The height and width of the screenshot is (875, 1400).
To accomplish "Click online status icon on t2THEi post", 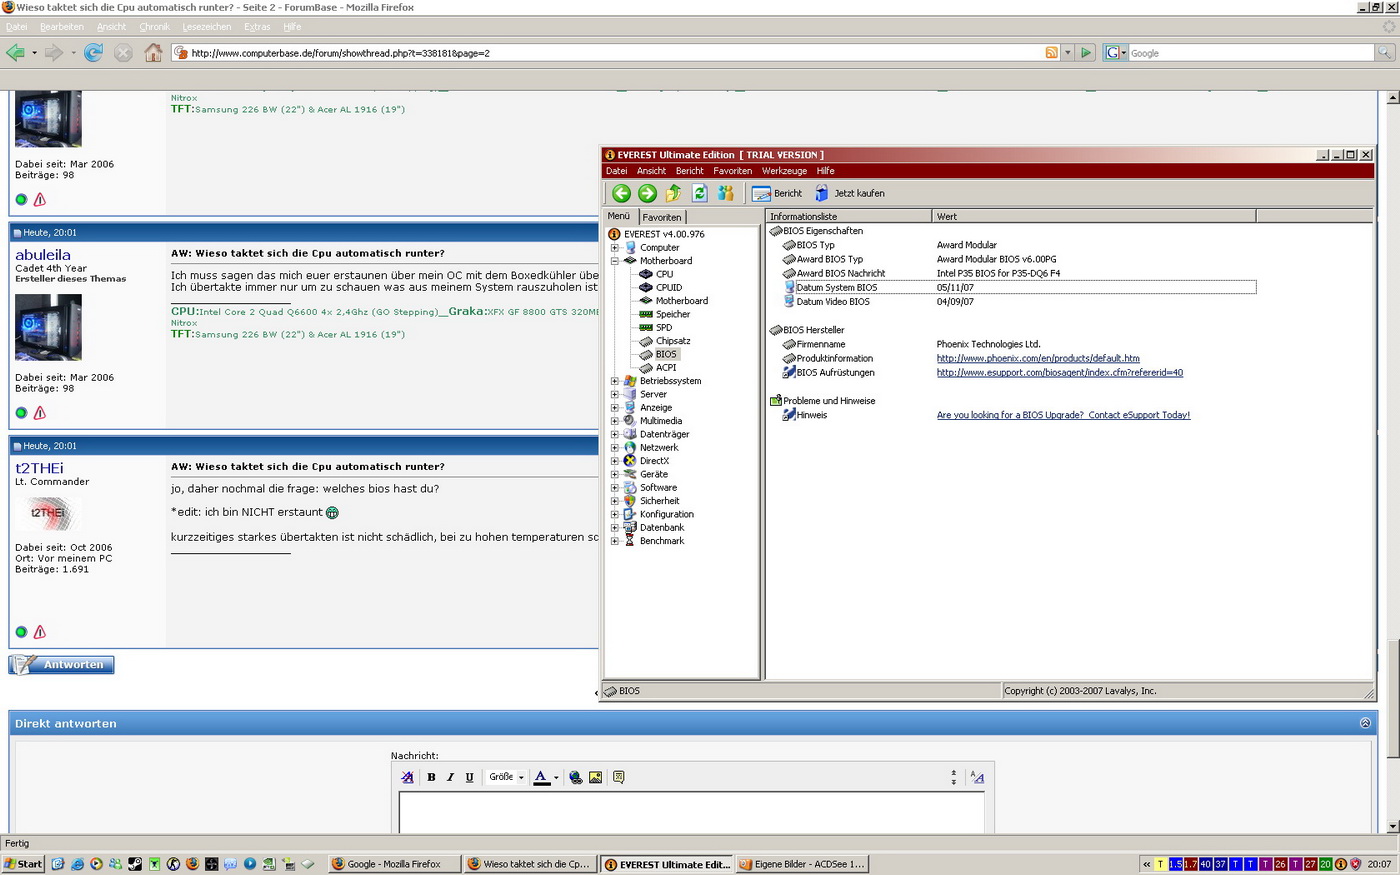I will pyautogui.click(x=21, y=632).
